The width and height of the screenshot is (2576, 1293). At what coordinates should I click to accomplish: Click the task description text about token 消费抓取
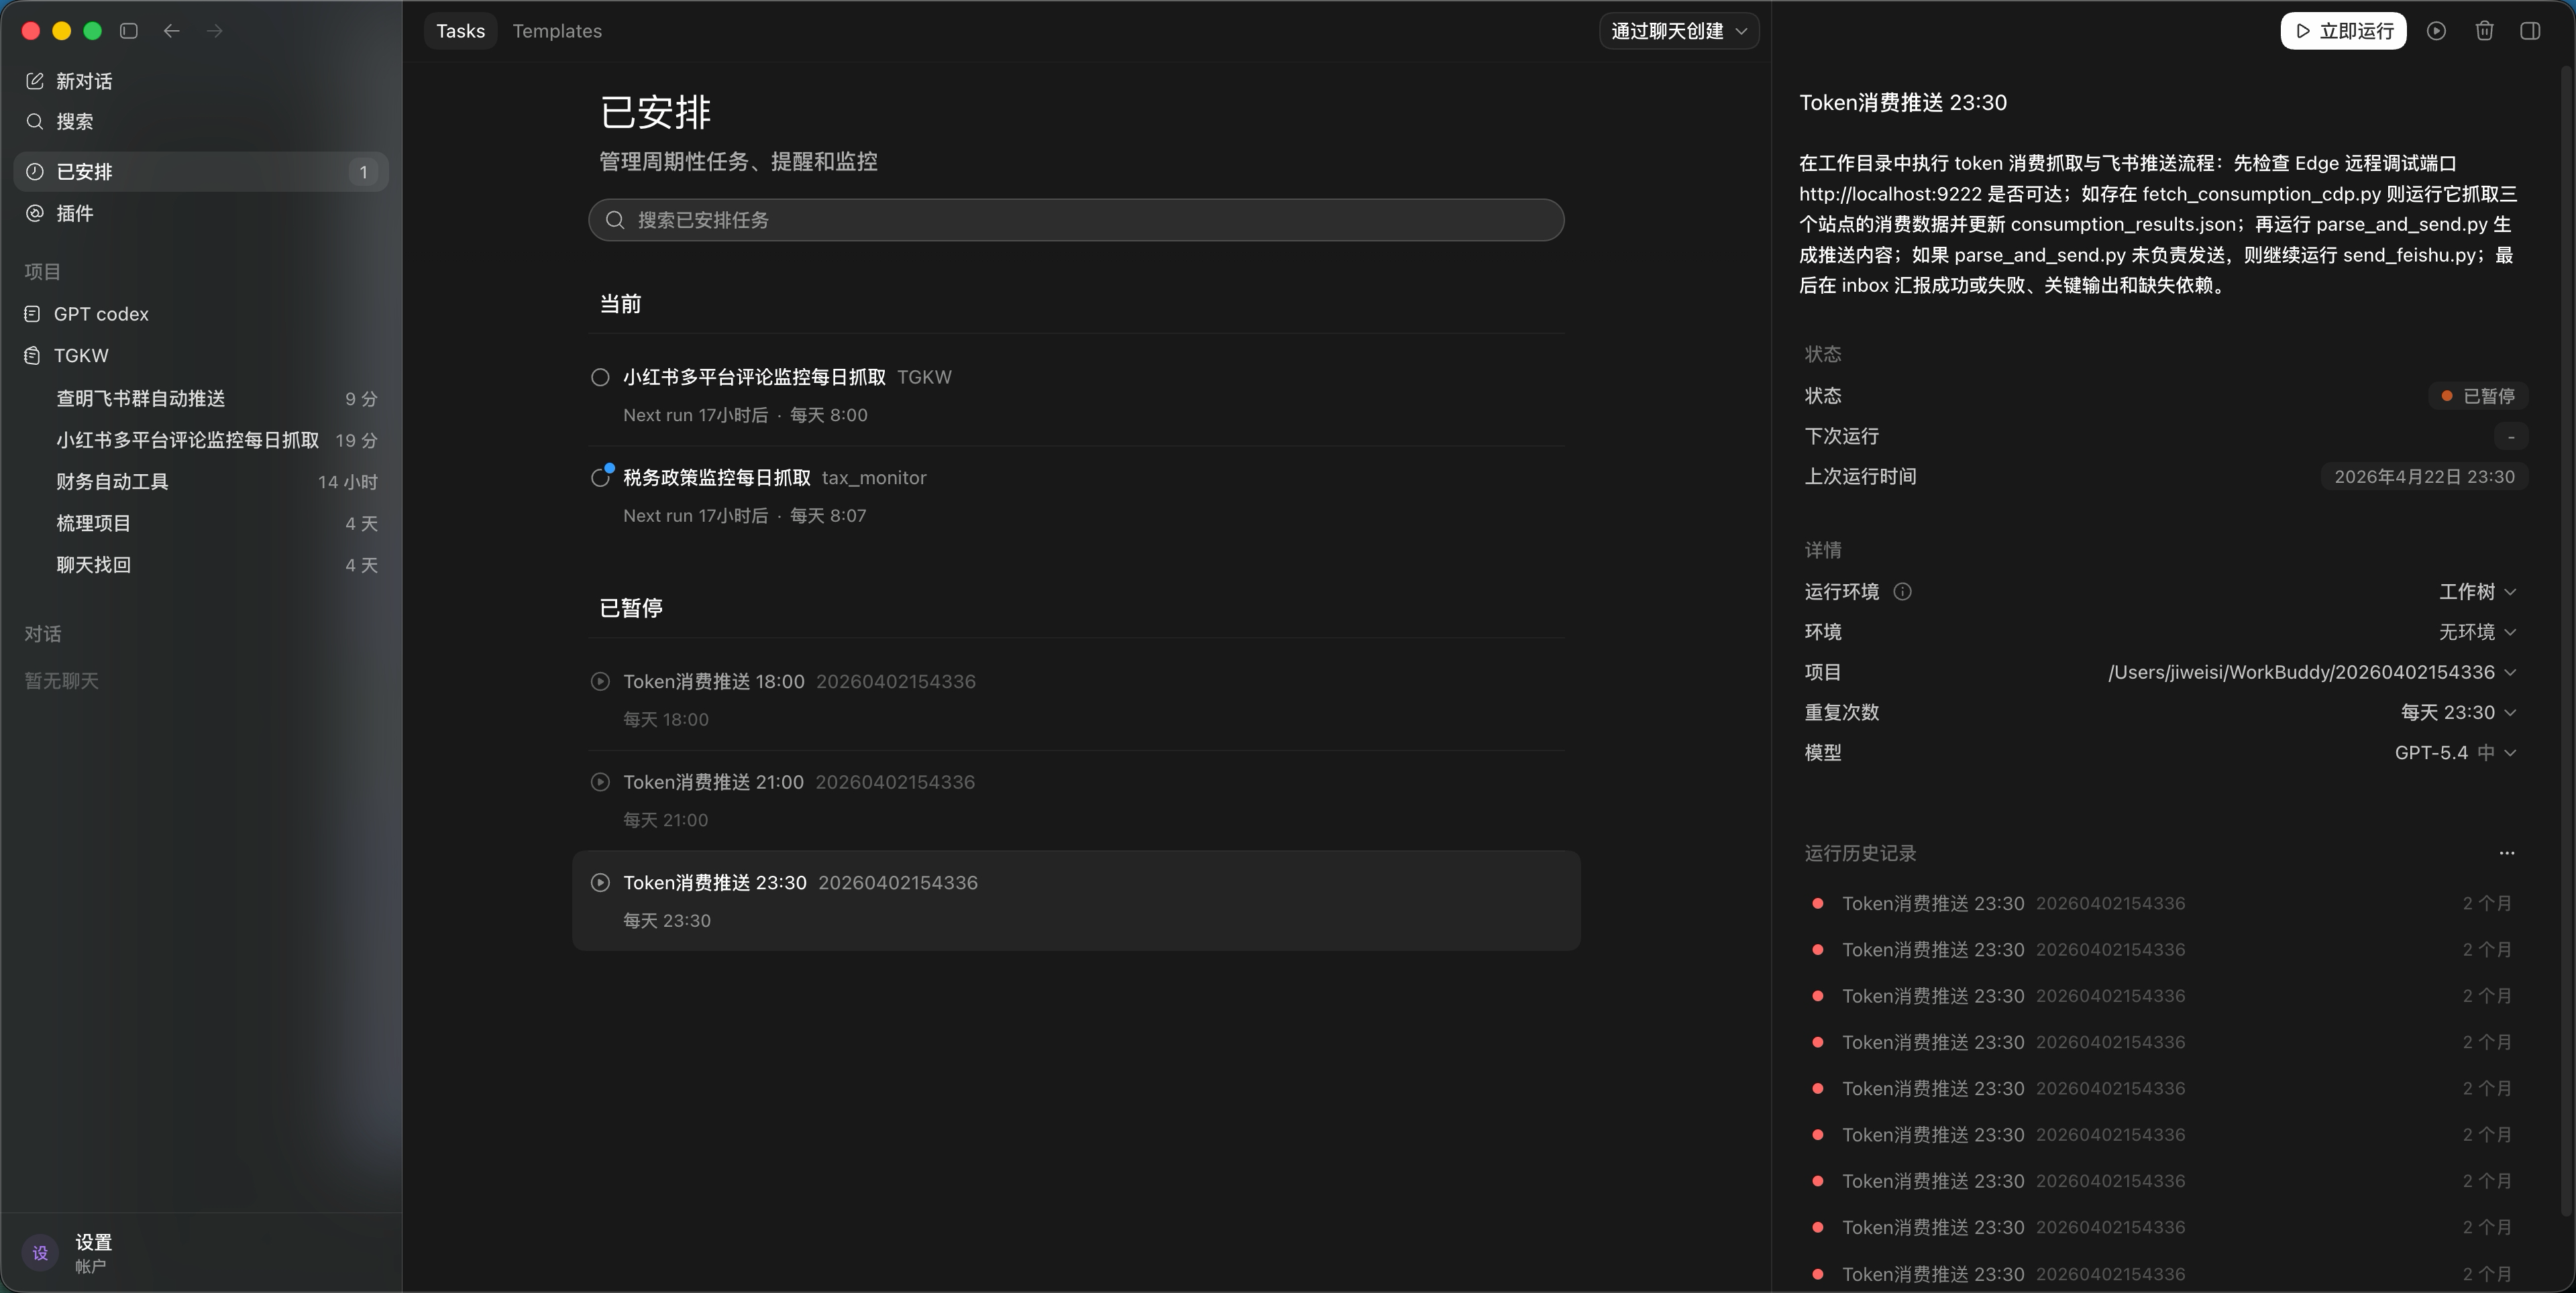pyautogui.click(x=2158, y=224)
